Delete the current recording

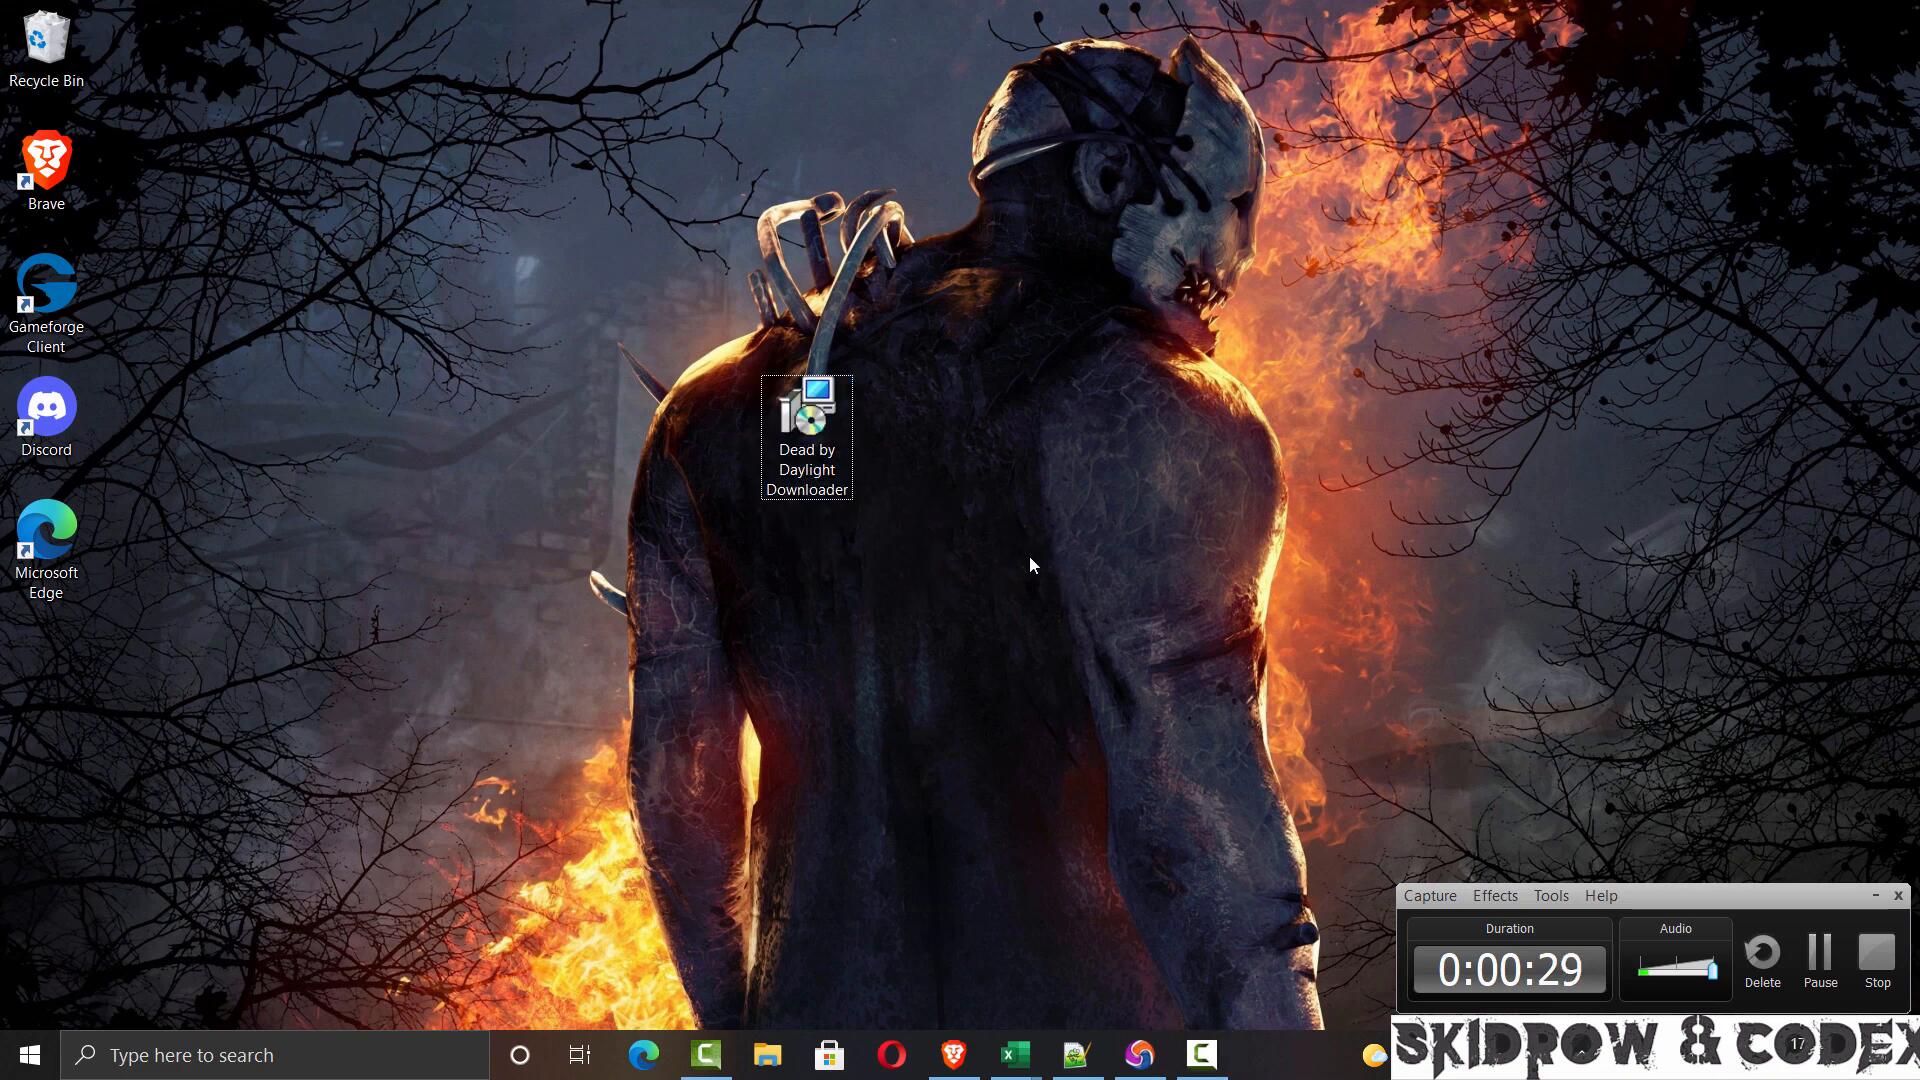[x=1762, y=958]
